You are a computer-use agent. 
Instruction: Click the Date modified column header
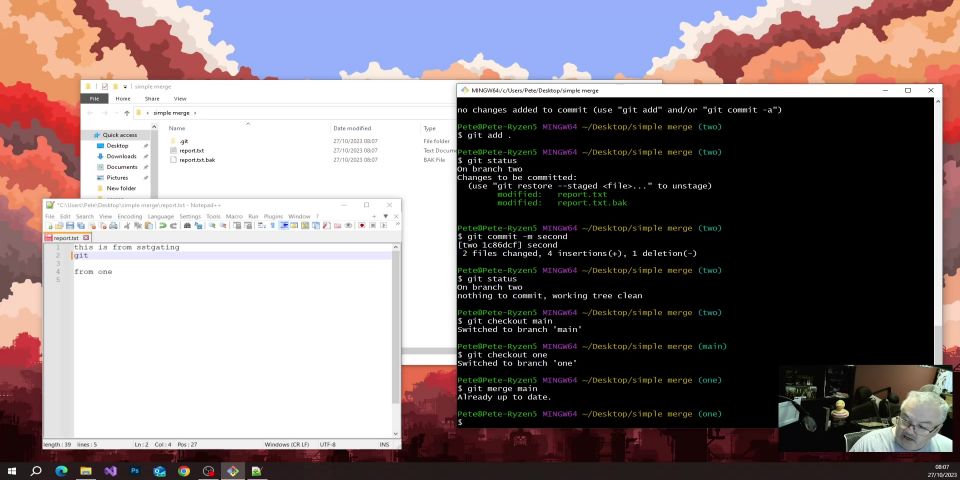coord(352,128)
